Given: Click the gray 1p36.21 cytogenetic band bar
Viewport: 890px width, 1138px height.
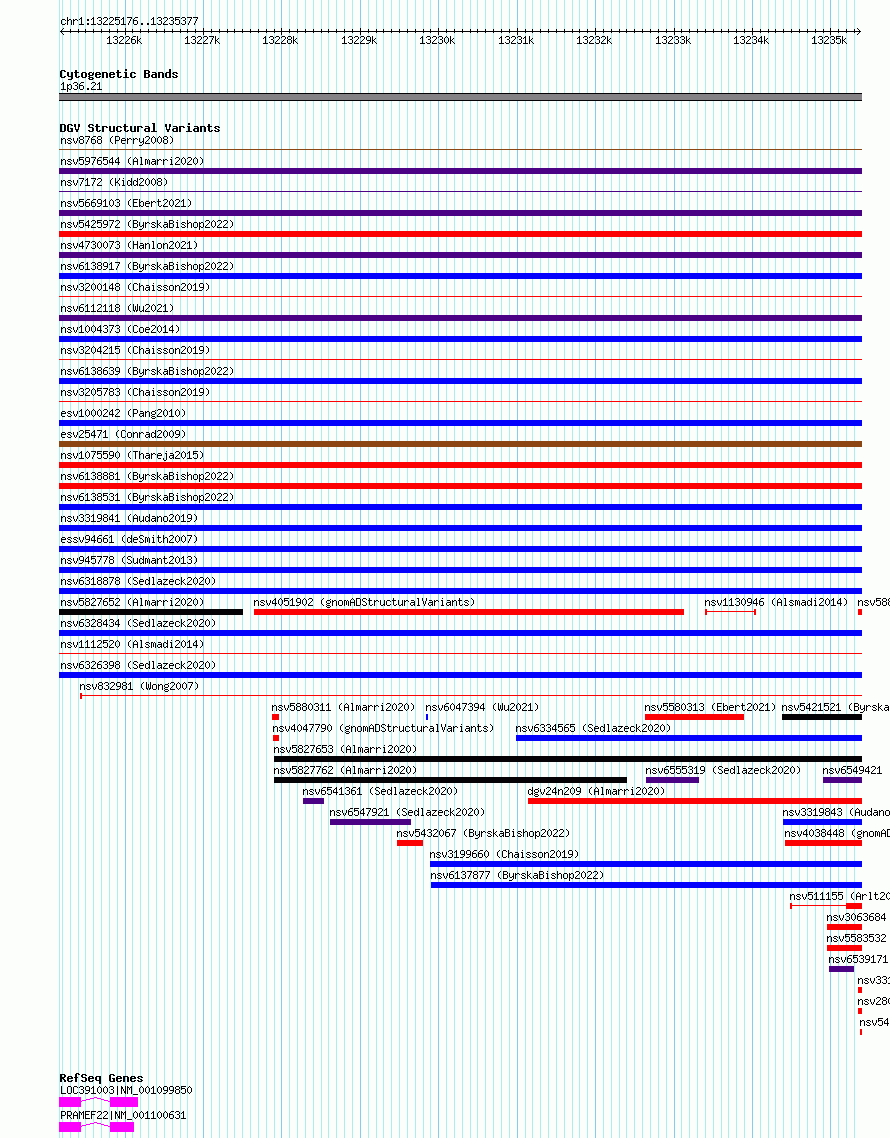Looking at the screenshot, I should coord(460,97).
